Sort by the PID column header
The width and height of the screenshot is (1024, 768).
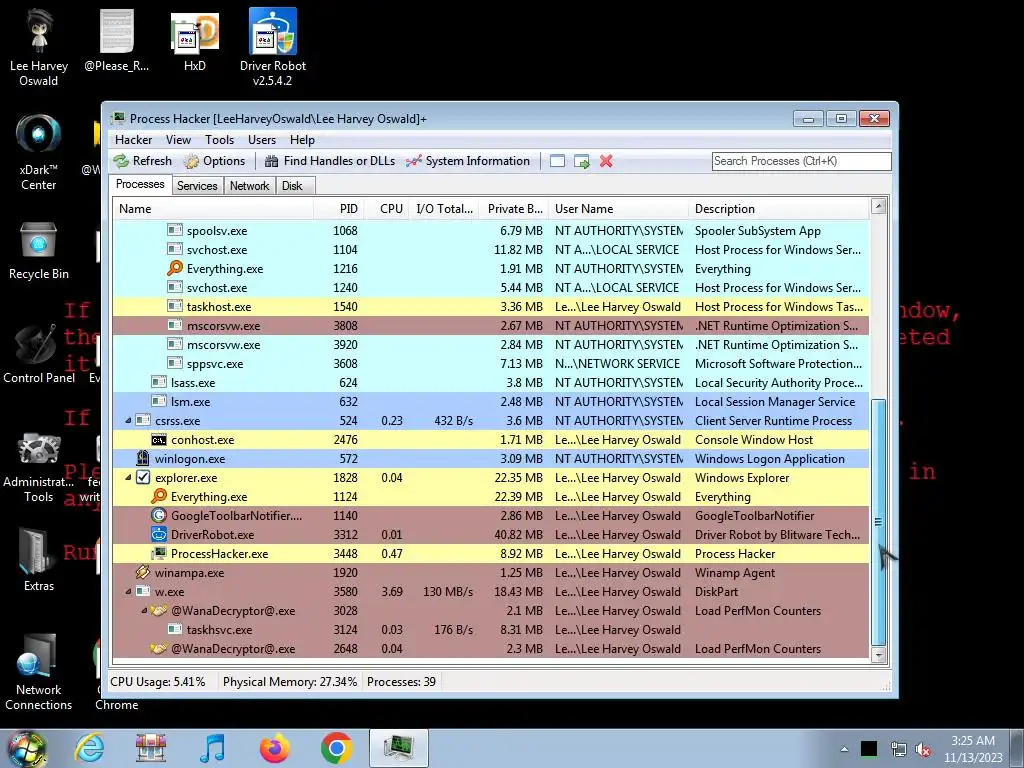338,209
